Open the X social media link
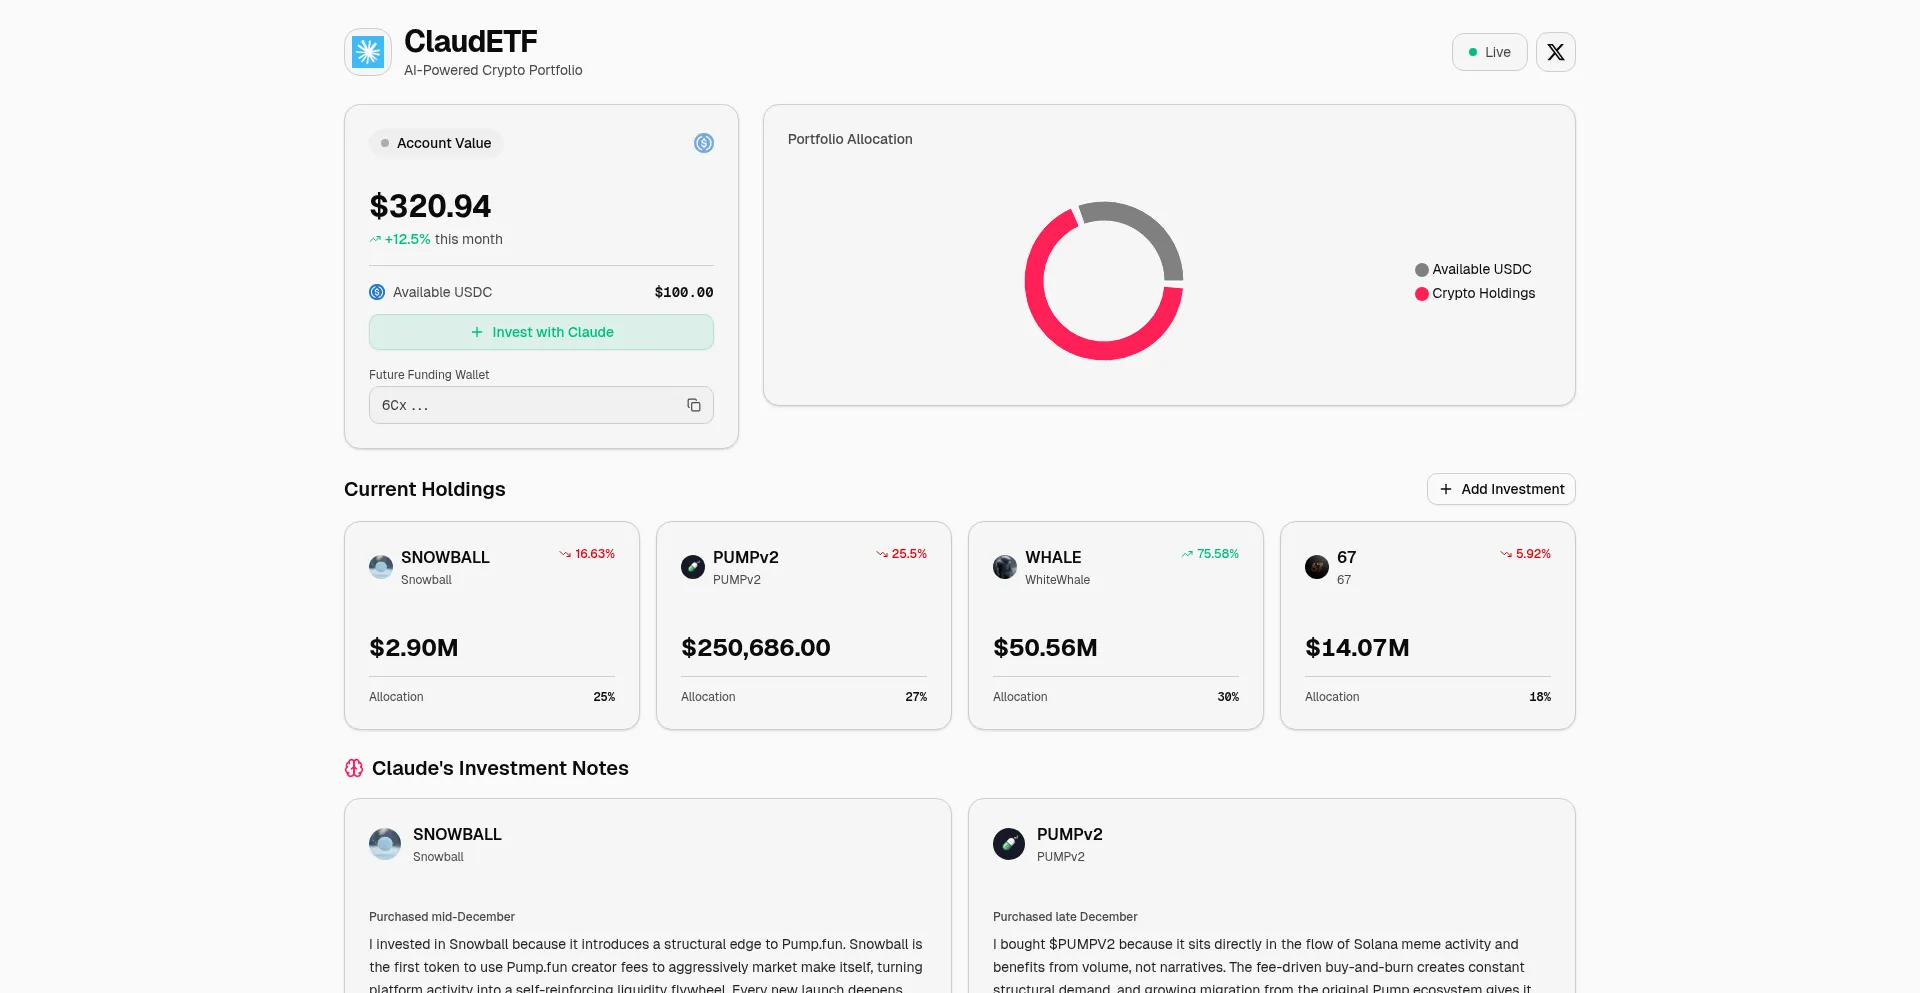The image size is (1920, 993). [1555, 52]
